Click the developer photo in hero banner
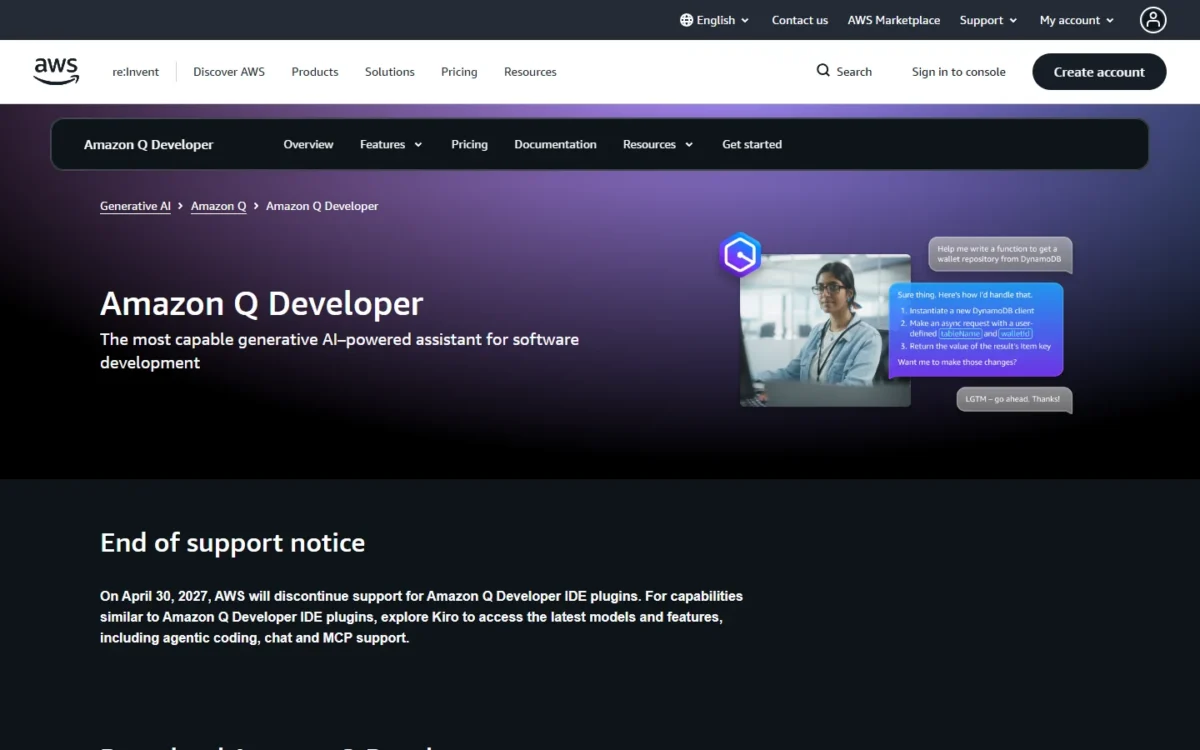 tap(825, 330)
